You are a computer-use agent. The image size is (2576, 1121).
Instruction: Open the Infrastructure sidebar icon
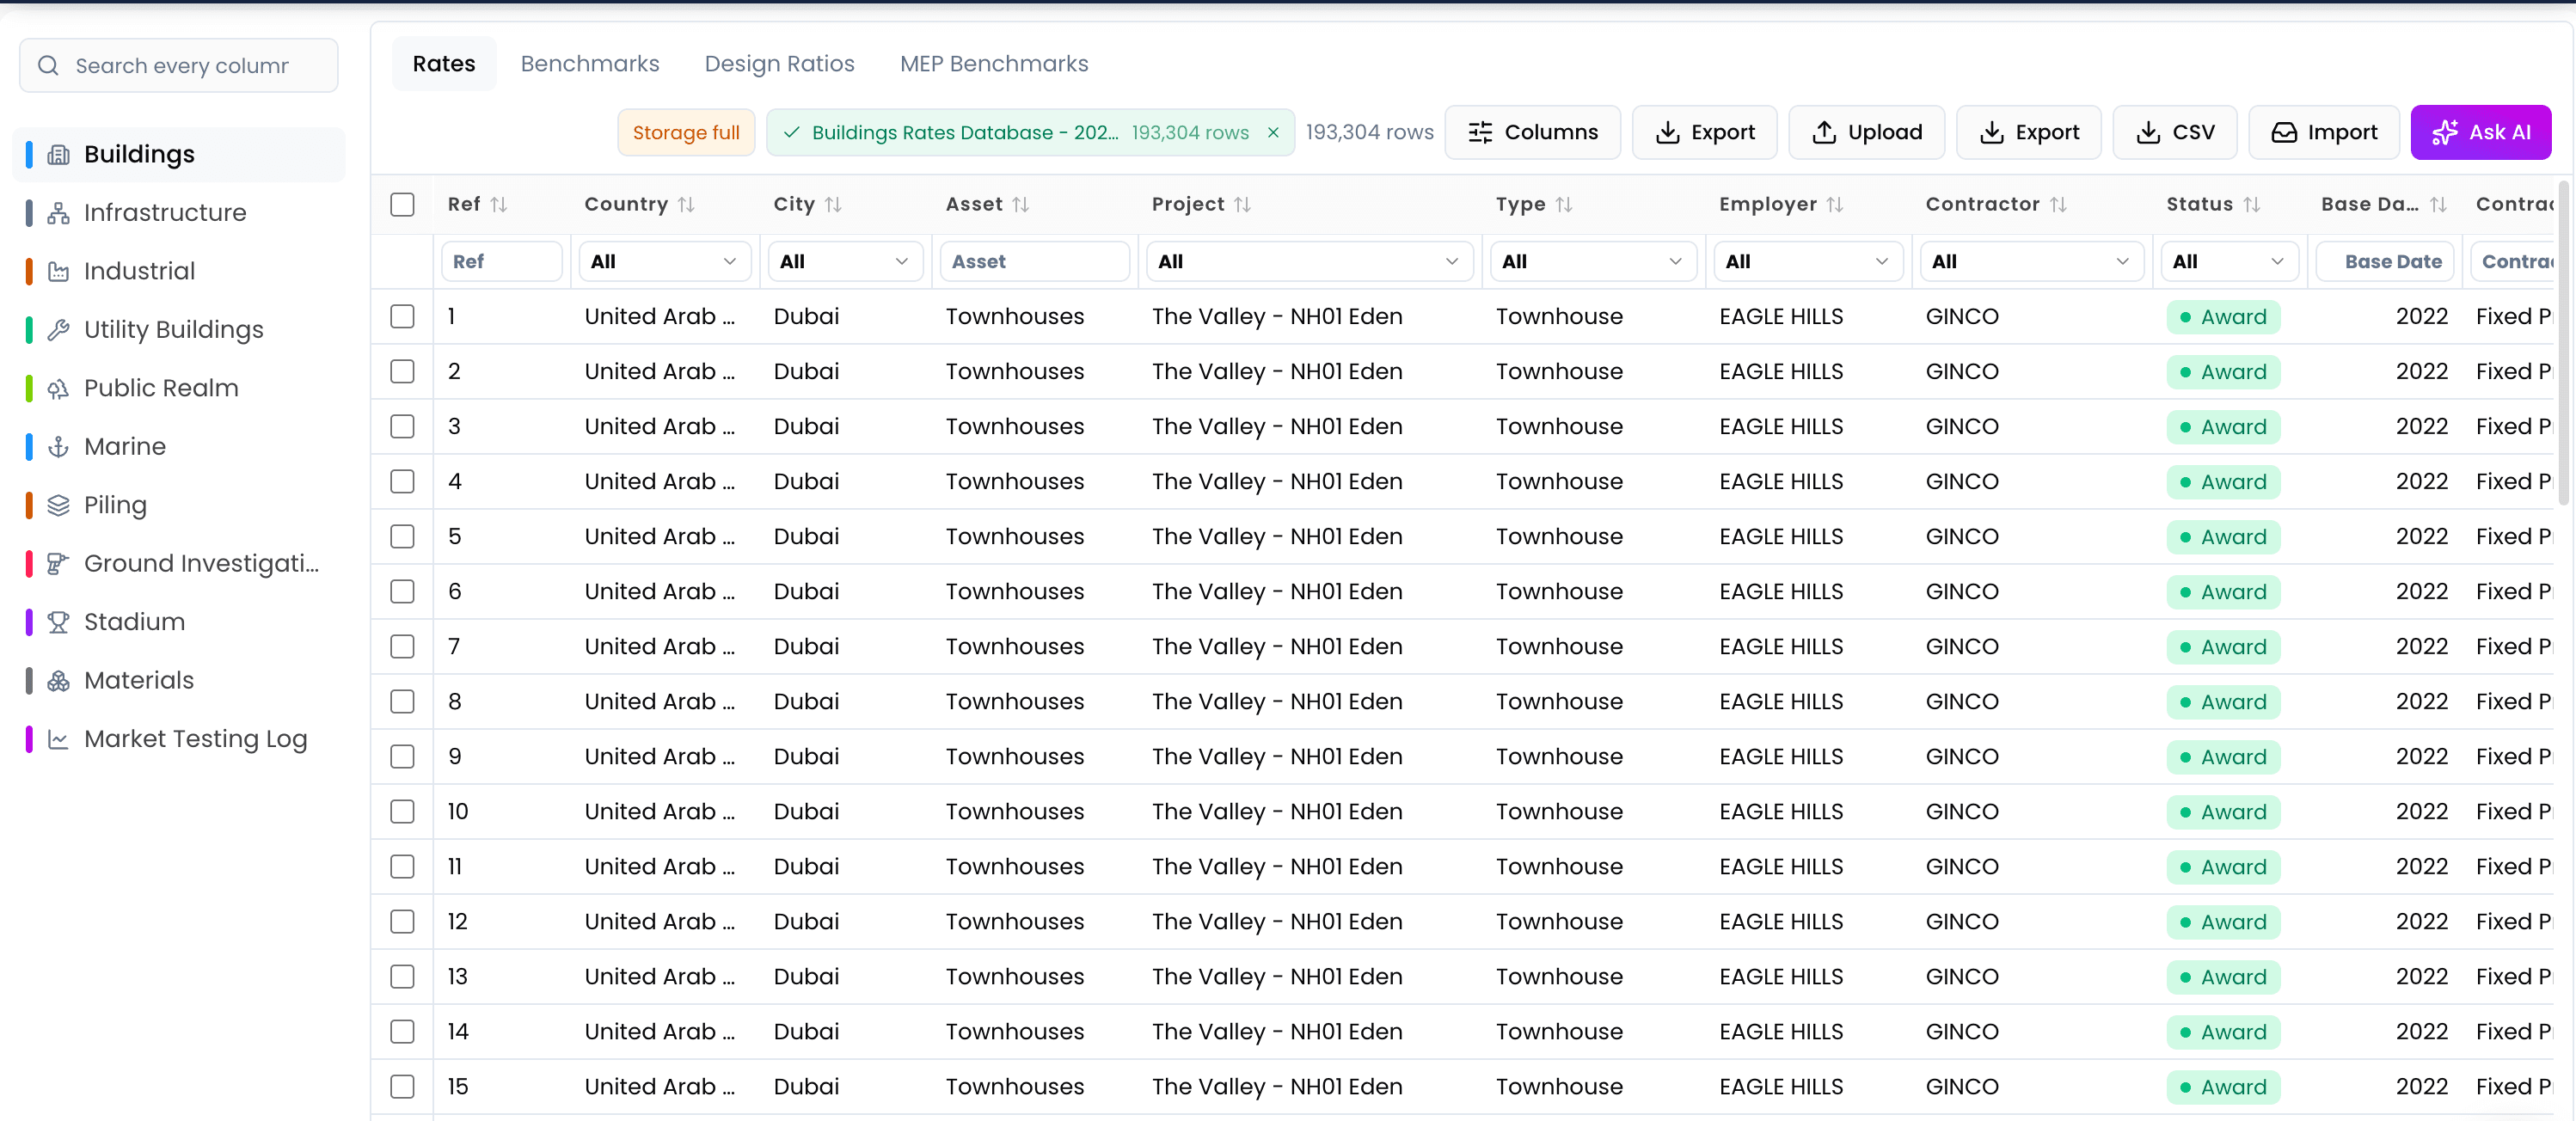click(59, 213)
